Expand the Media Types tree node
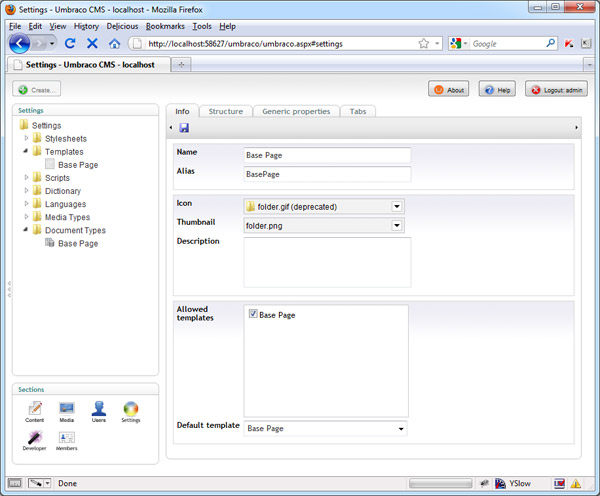Image resolution: width=600 pixels, height=496 pixels. click(x=26, y=217)
